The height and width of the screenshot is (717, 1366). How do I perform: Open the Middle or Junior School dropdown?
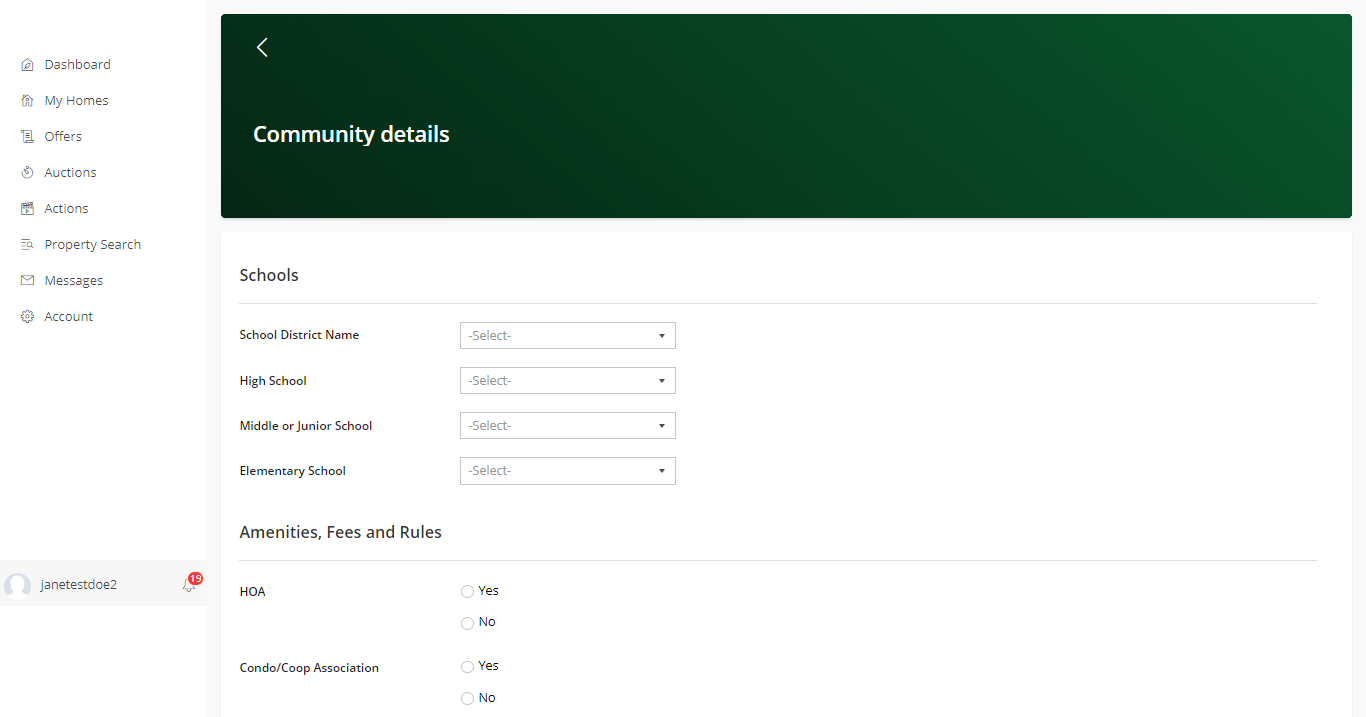click(x=568, y=426)
